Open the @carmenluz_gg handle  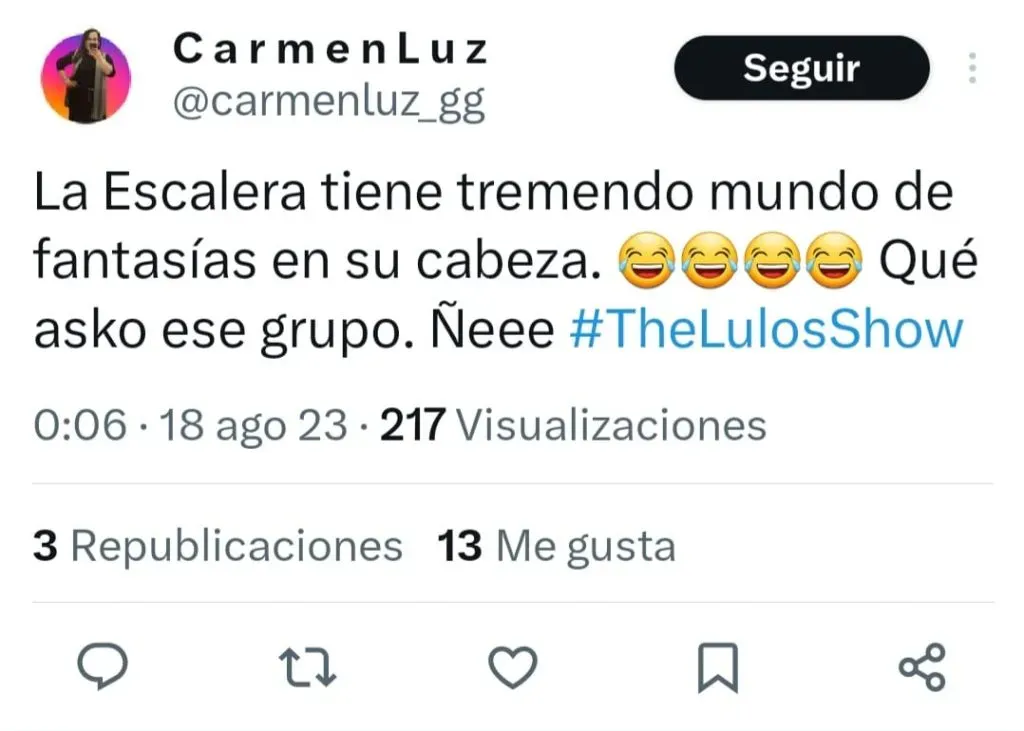329,103
